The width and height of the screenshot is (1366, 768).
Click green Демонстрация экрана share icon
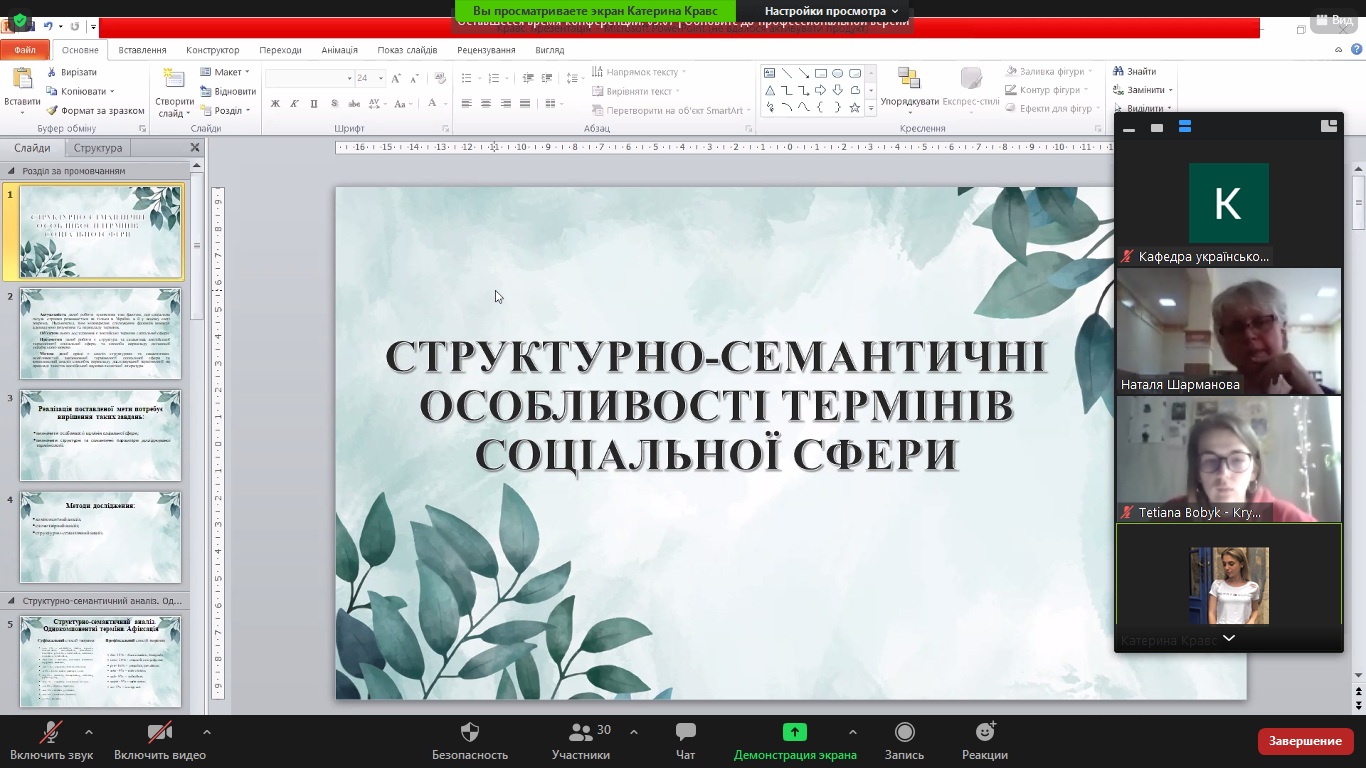795,732
